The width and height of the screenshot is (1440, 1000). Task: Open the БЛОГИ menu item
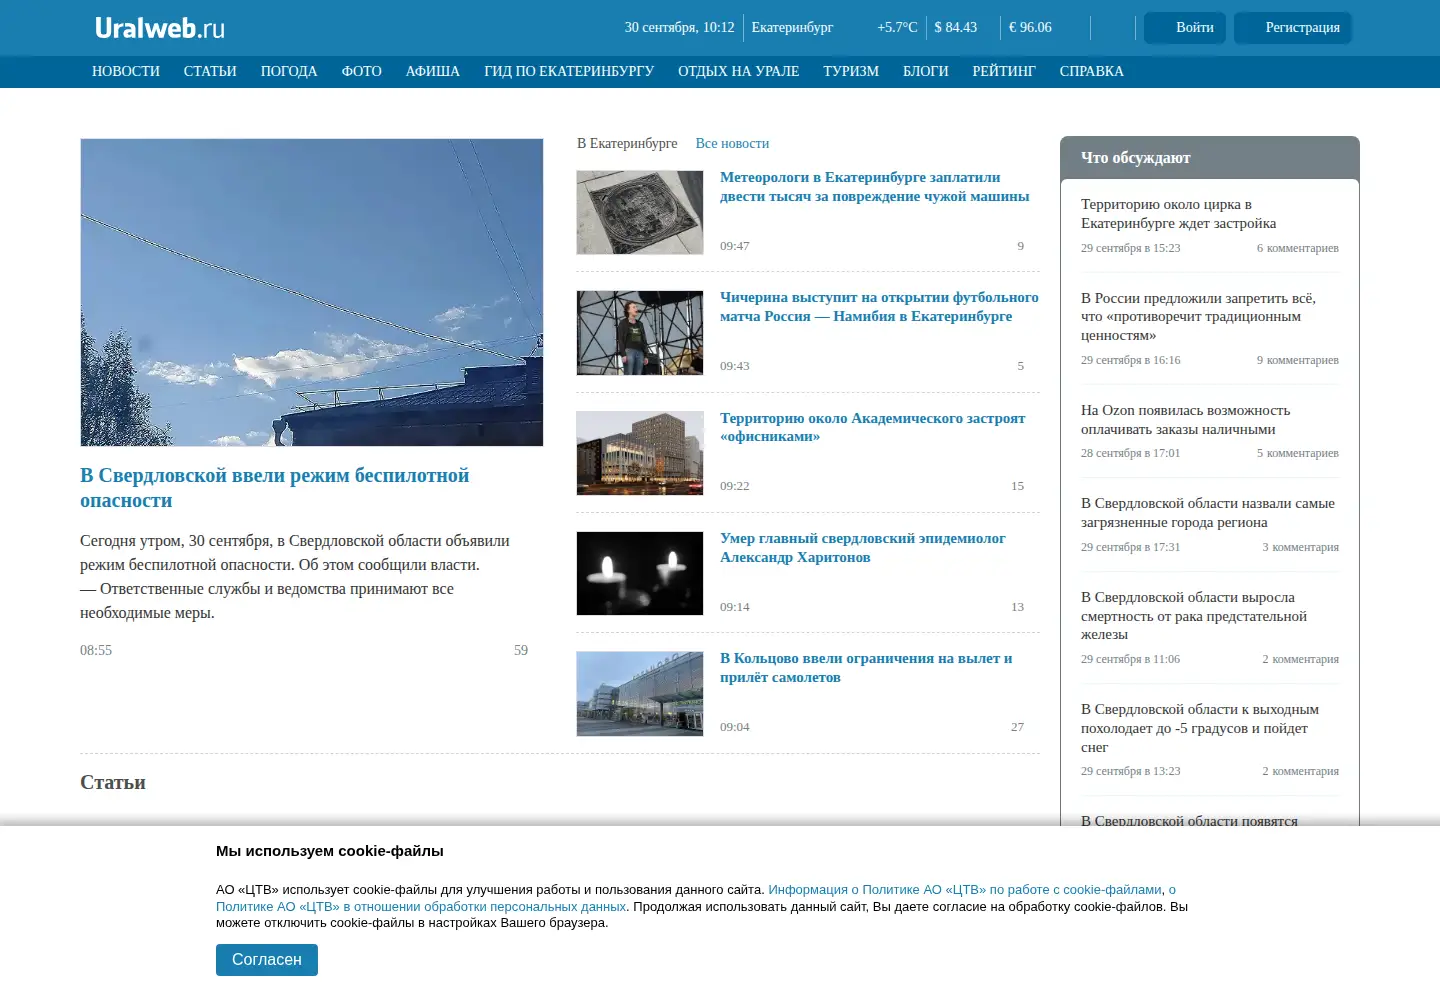pos(926,72)
